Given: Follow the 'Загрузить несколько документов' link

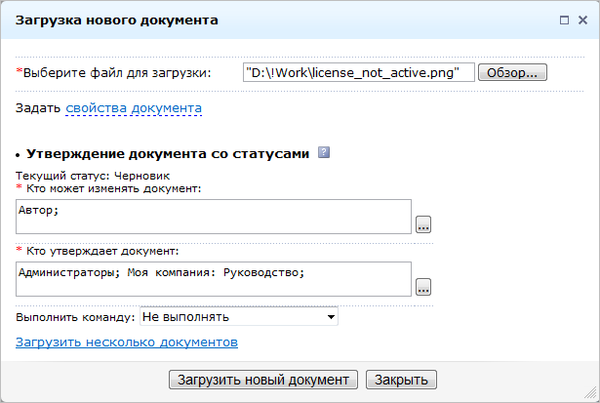Looking at the screenshot, I should [126, 342].
